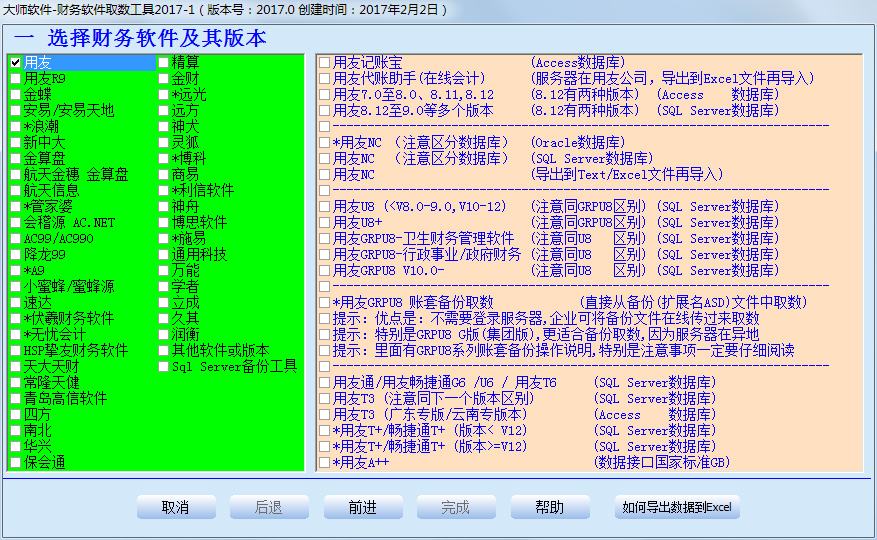Select the 万能 checkbox
The width and height of the screenshot is (877, 540).
click(163, 271)
